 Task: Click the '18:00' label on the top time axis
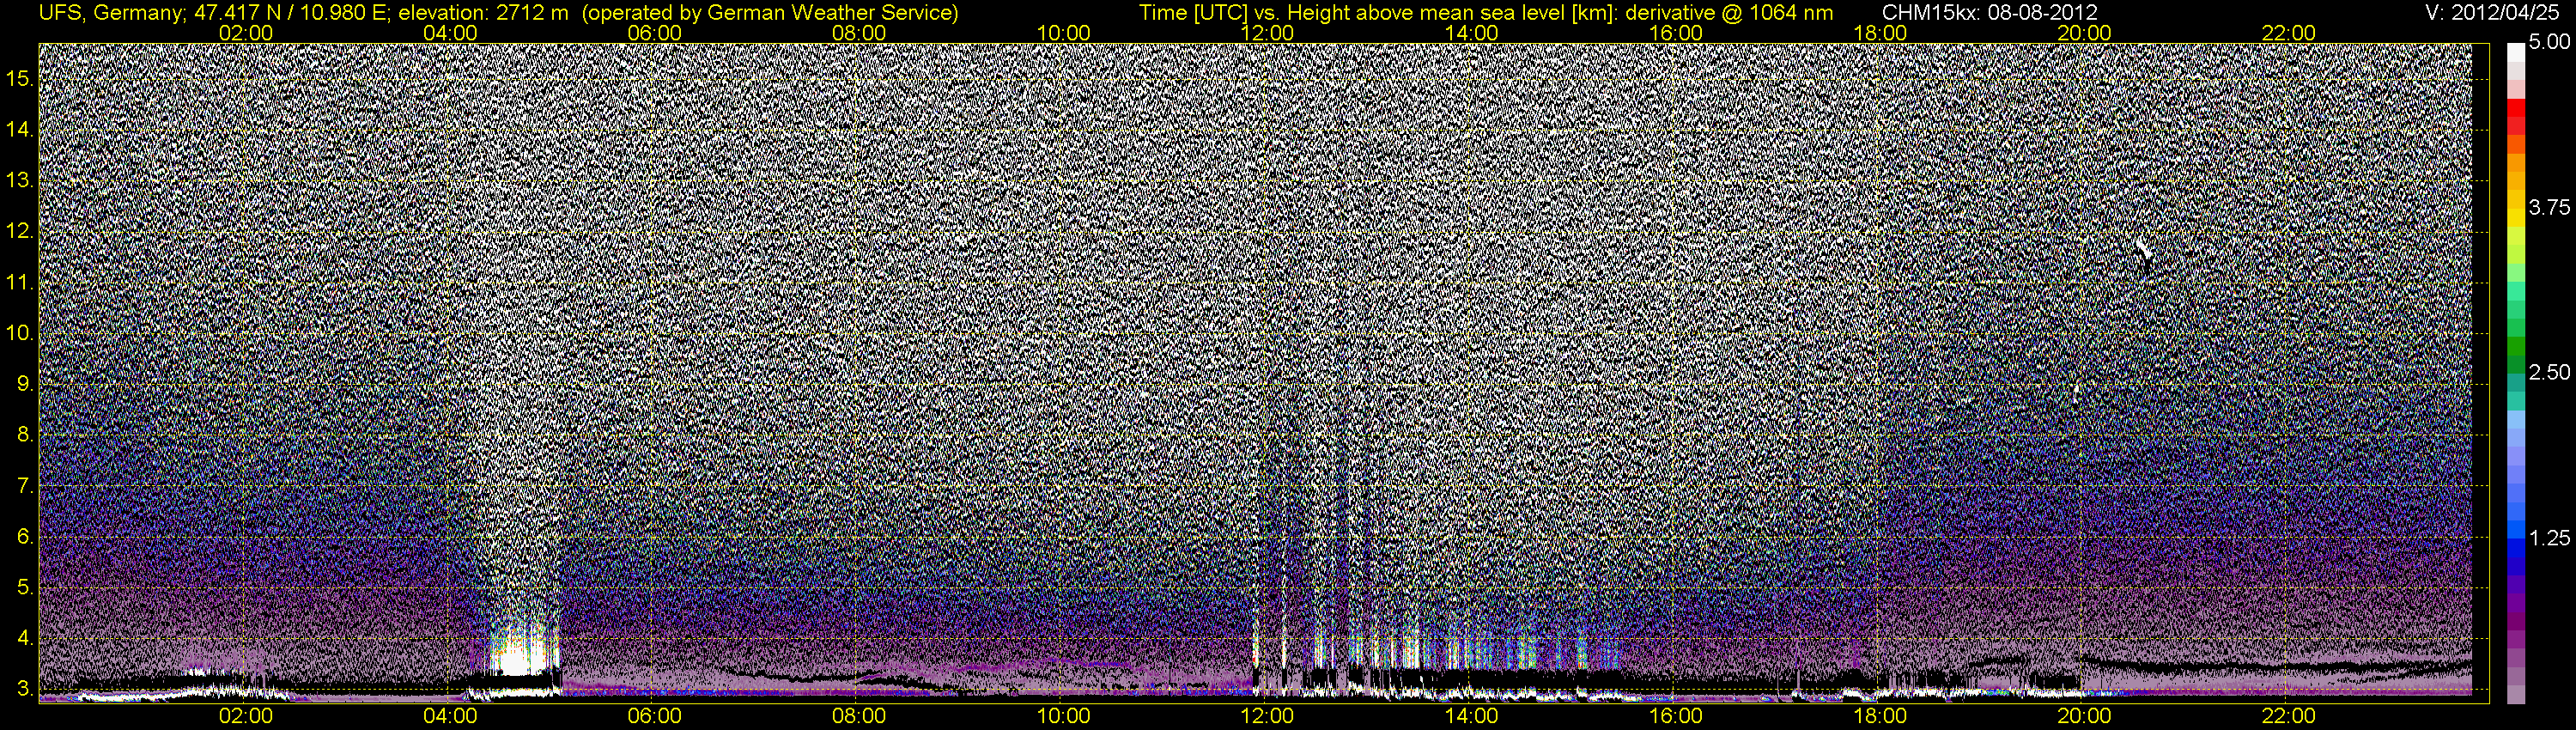pos(1880,33)
